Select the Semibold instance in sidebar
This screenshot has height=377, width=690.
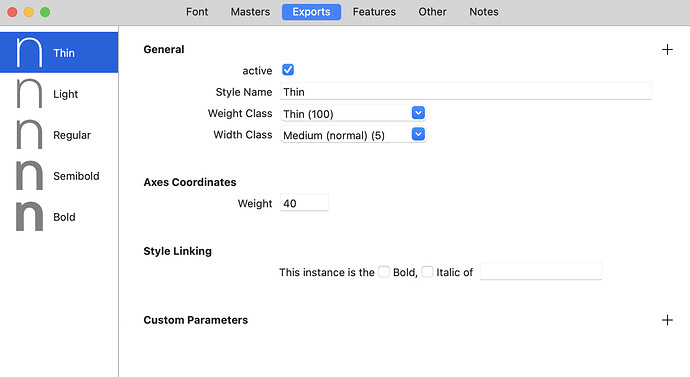[x=59, y=176]
